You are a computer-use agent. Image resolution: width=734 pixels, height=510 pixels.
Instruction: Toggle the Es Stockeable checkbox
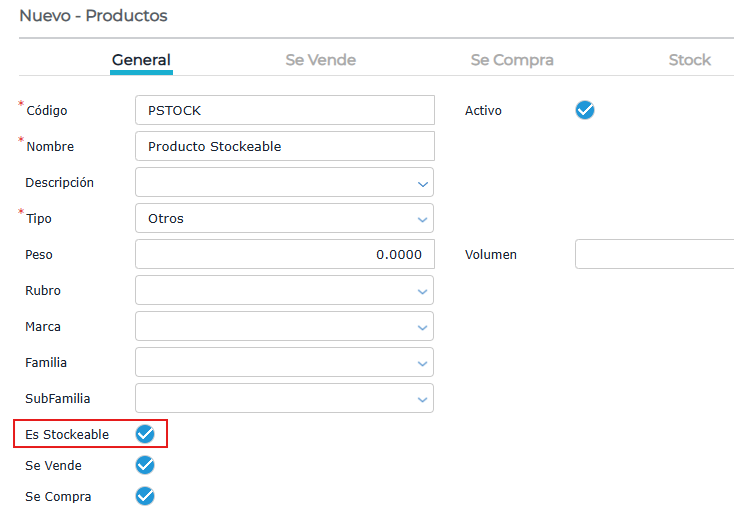pyautogui.click(x=145, y=433)
